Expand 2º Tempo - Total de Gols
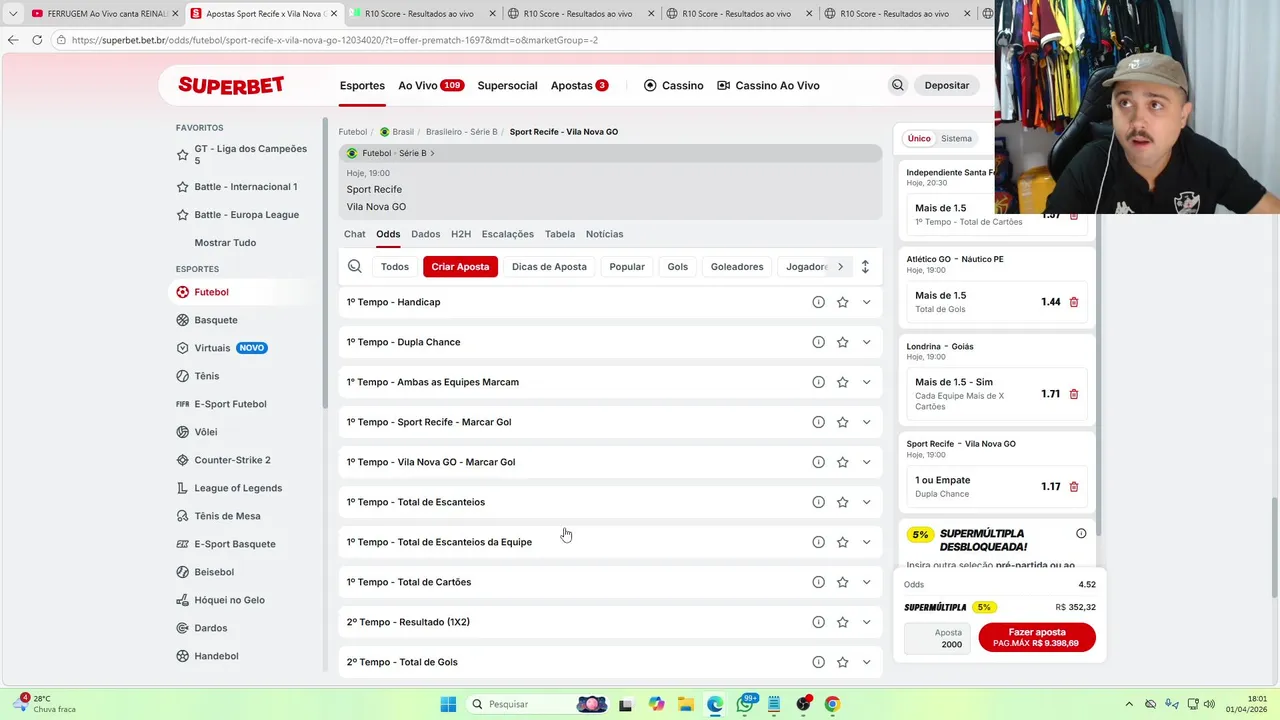 click(x=866, y=662)
